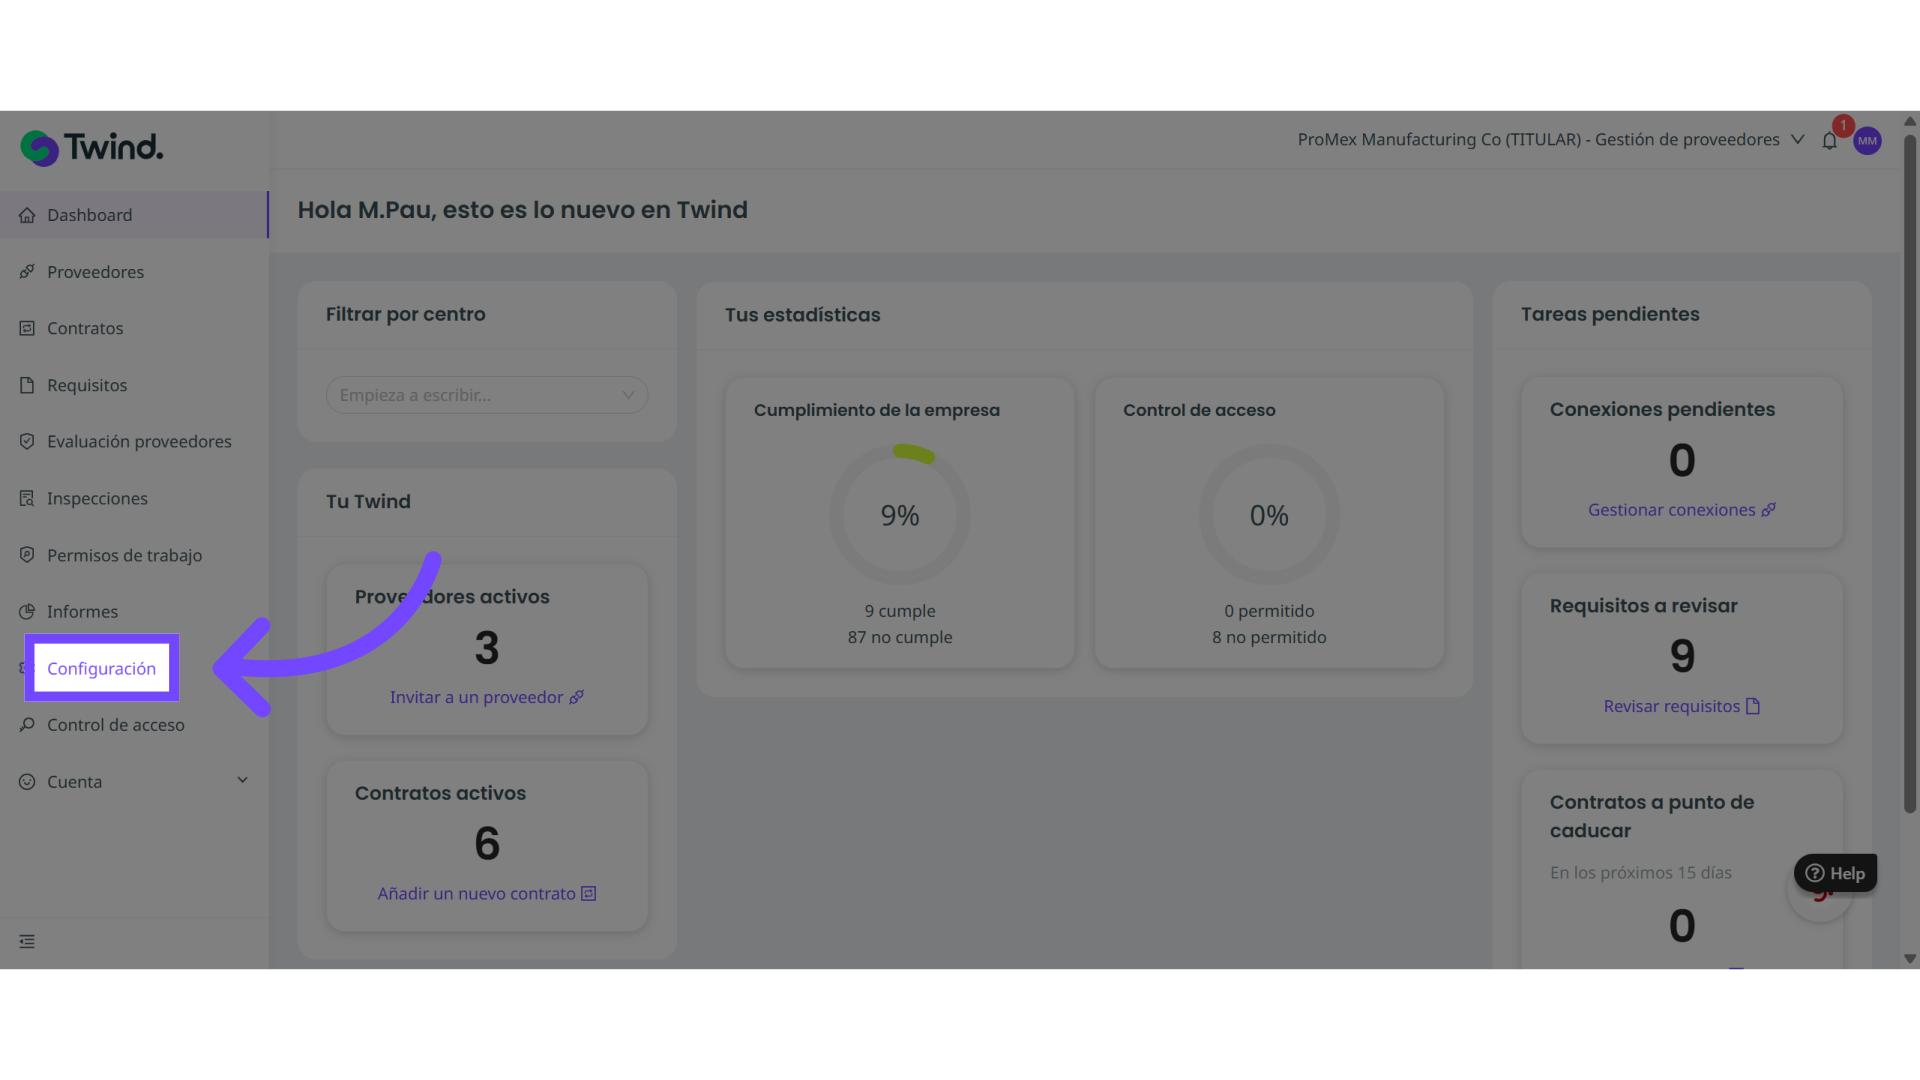Viewport: 1920px width, 1080px height.
Task: Click Invitar a un proveedor link
Action: [x=486, y=697]
